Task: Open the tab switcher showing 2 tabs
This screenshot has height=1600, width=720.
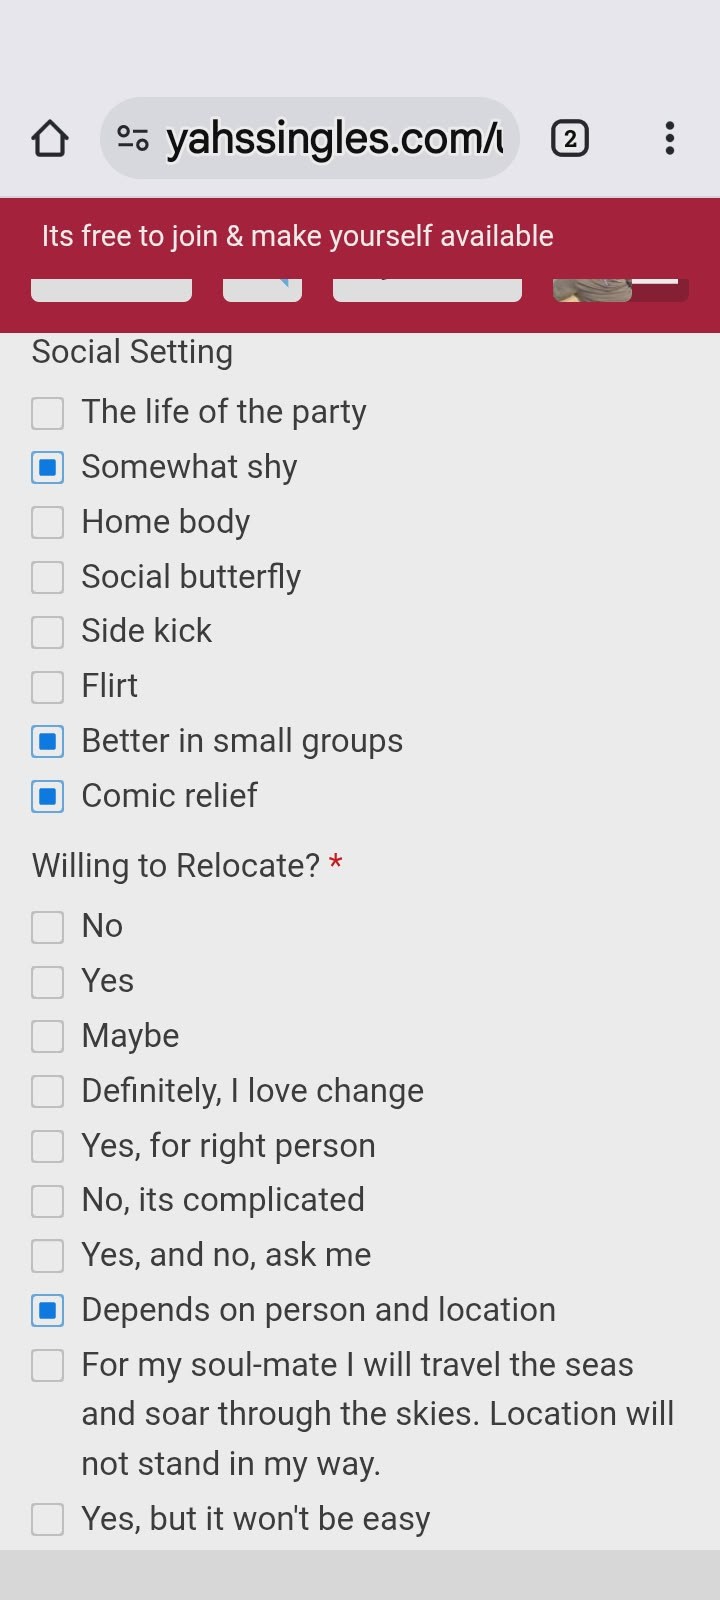Action: (x=570, y=138)
